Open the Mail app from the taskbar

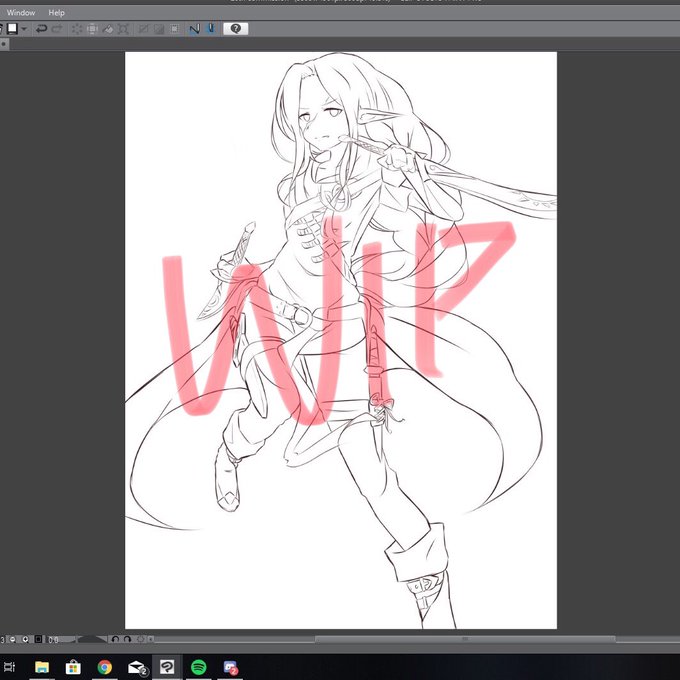137,667
